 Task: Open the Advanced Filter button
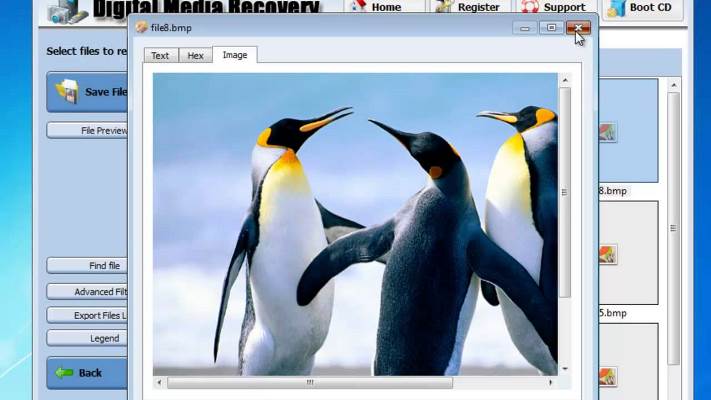(88, 292)
